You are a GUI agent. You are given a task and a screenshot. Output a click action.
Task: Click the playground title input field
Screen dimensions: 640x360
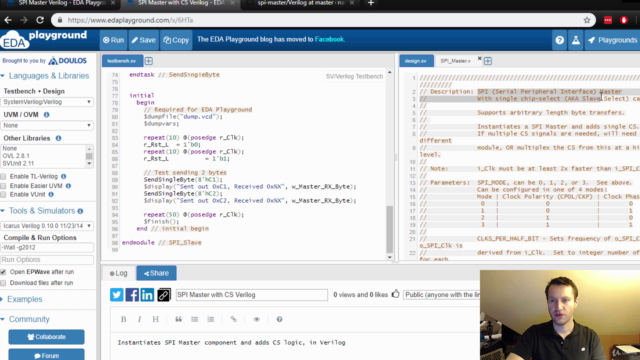[x=251, y=295]
